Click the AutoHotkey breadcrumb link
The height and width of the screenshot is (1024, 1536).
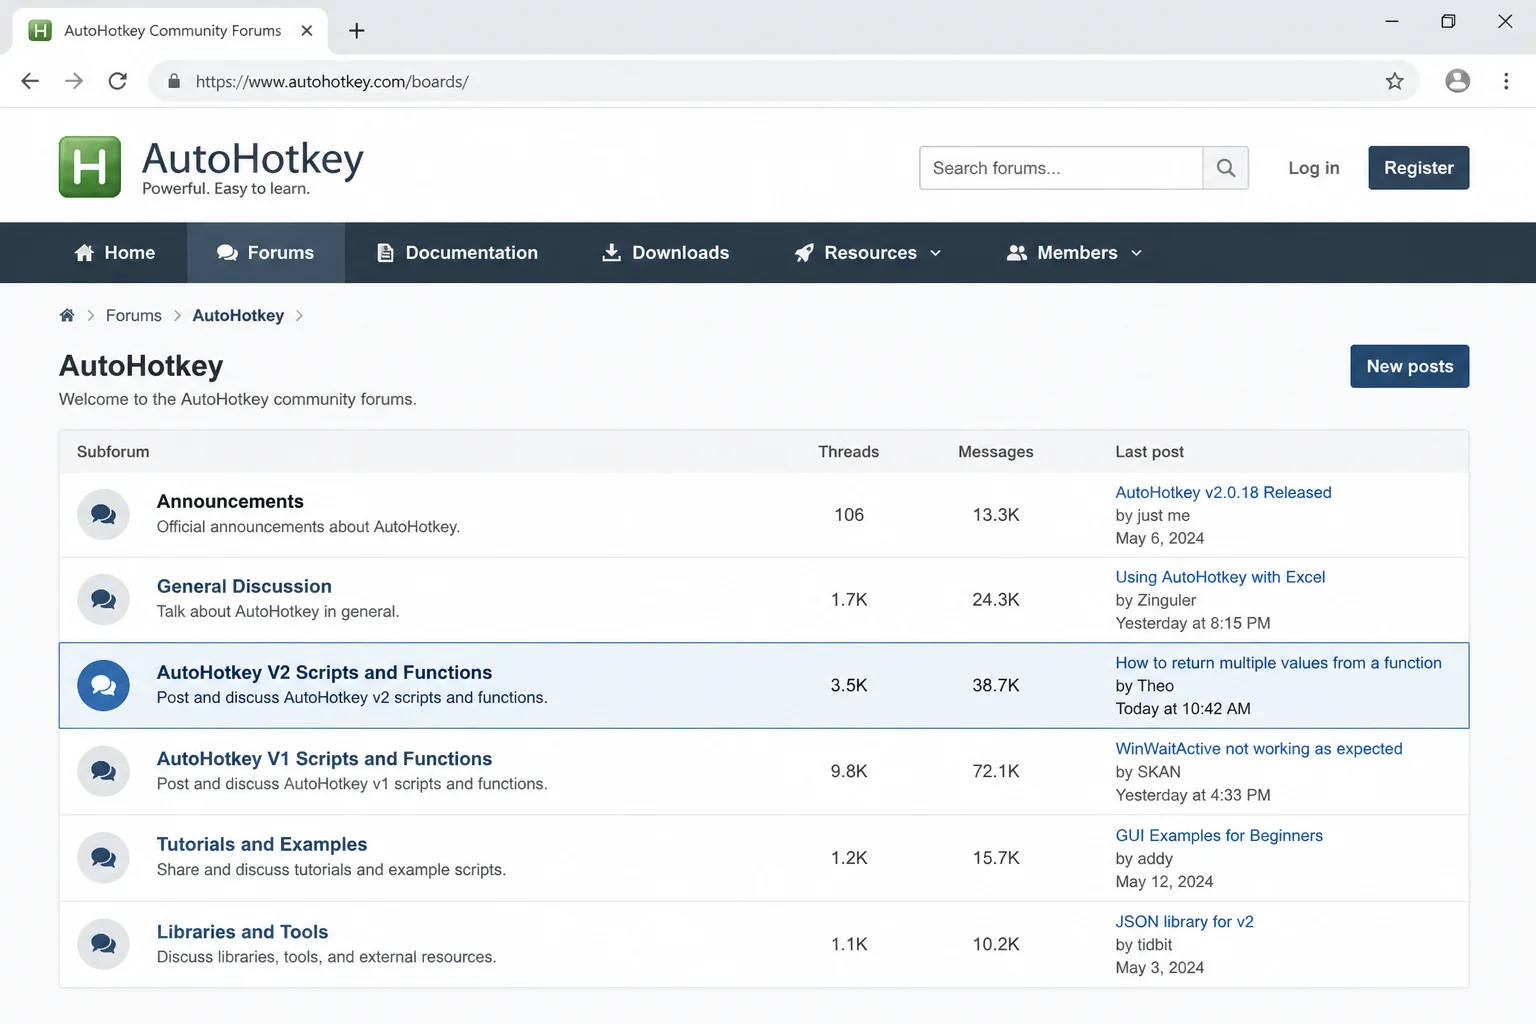click(x=238, y=316)
